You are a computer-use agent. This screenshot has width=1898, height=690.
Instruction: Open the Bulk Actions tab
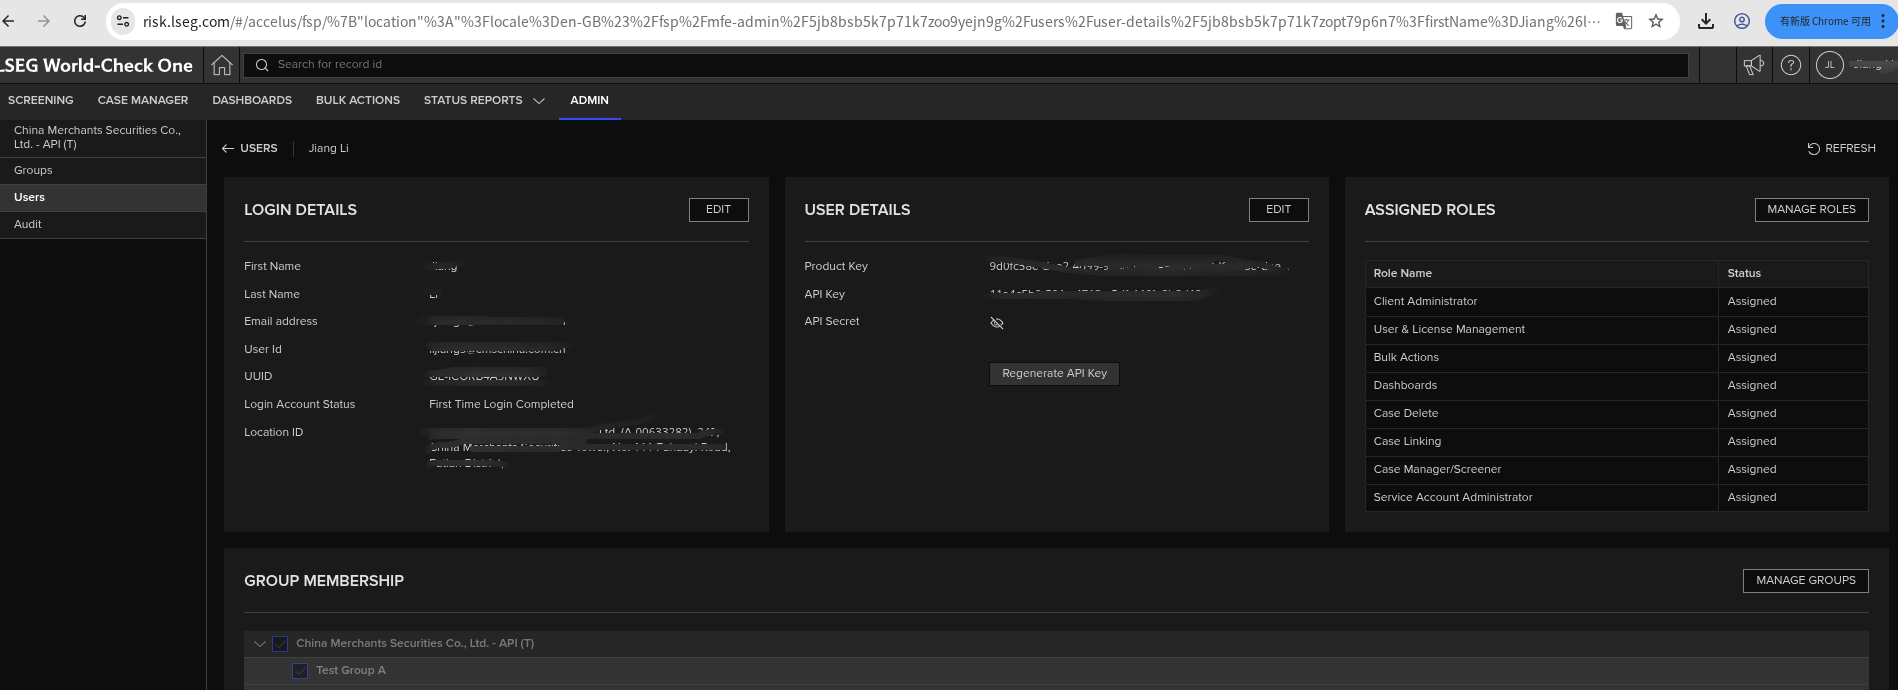[358, 101]
